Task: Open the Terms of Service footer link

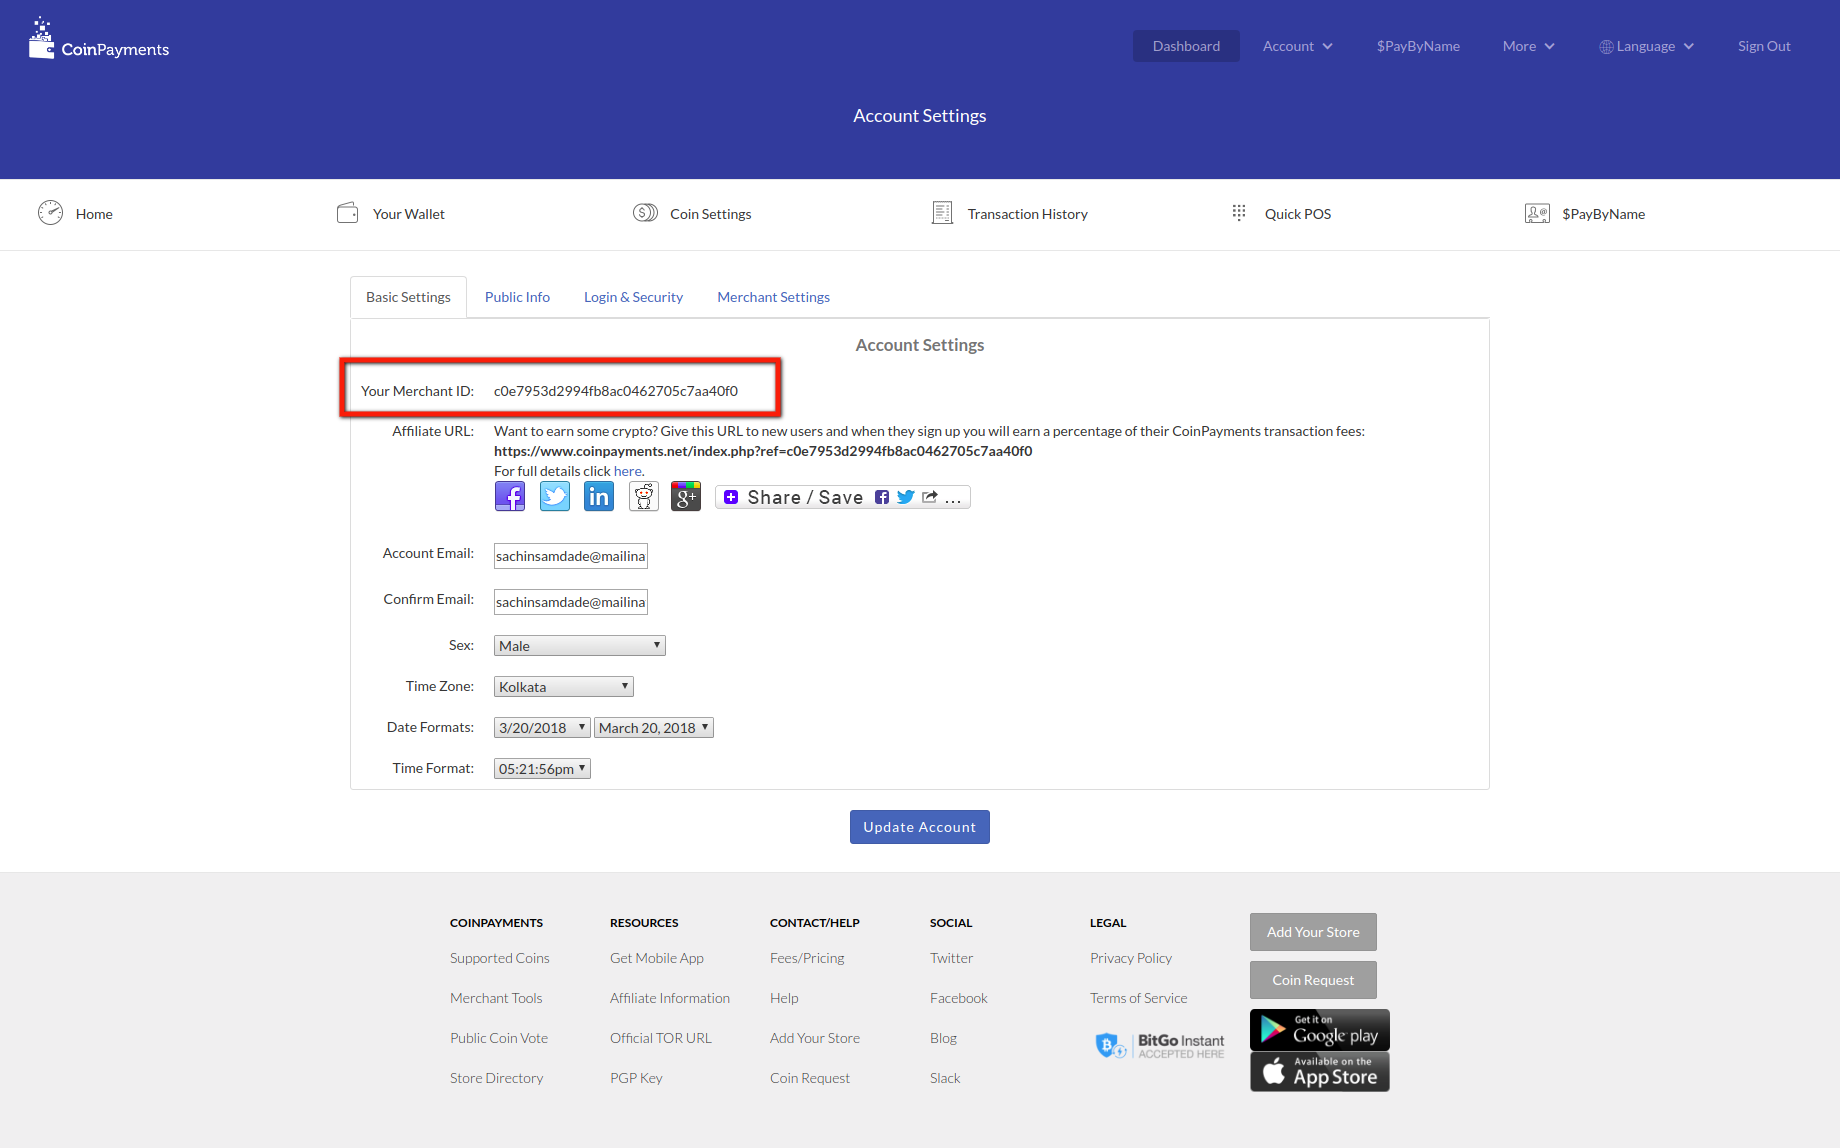Action: [x=1139, y=998]
